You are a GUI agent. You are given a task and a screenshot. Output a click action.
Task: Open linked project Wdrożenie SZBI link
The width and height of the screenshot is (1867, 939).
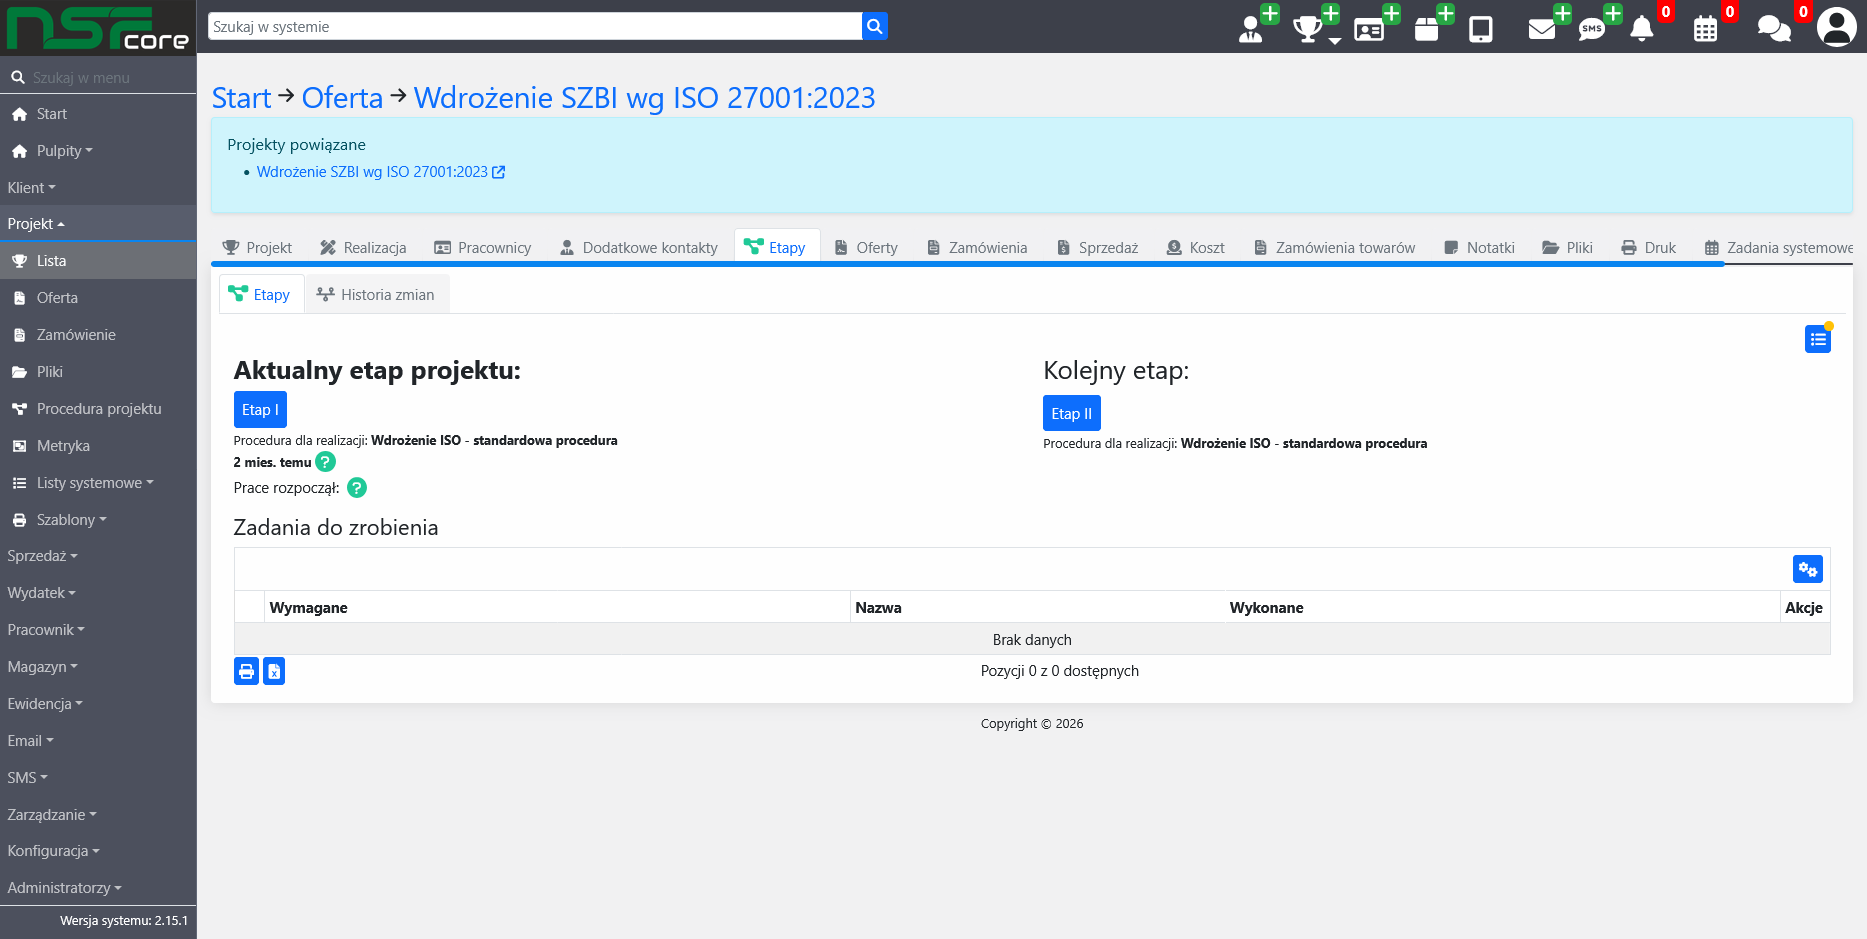[380, 172]
